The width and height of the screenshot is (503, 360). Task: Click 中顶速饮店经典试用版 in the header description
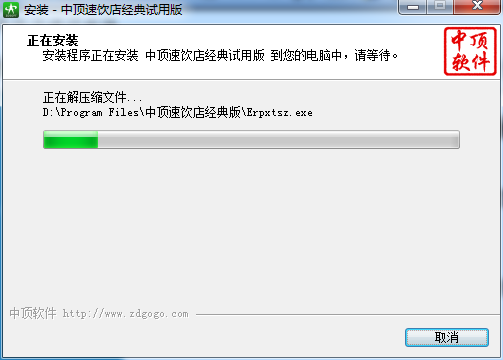[x=205, y=55]
